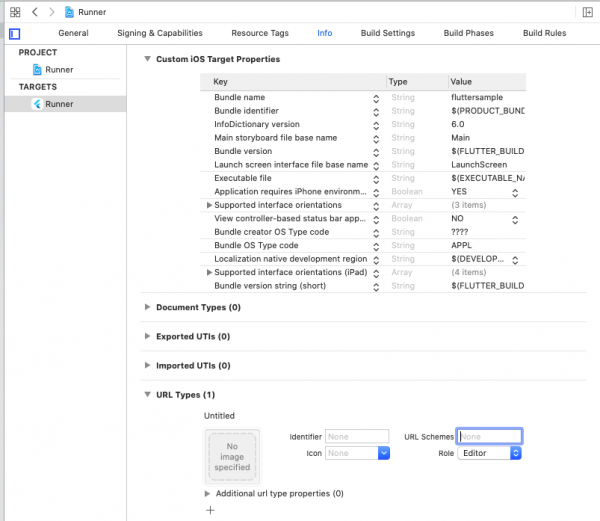Open the related items grid menu

[15, 11]
